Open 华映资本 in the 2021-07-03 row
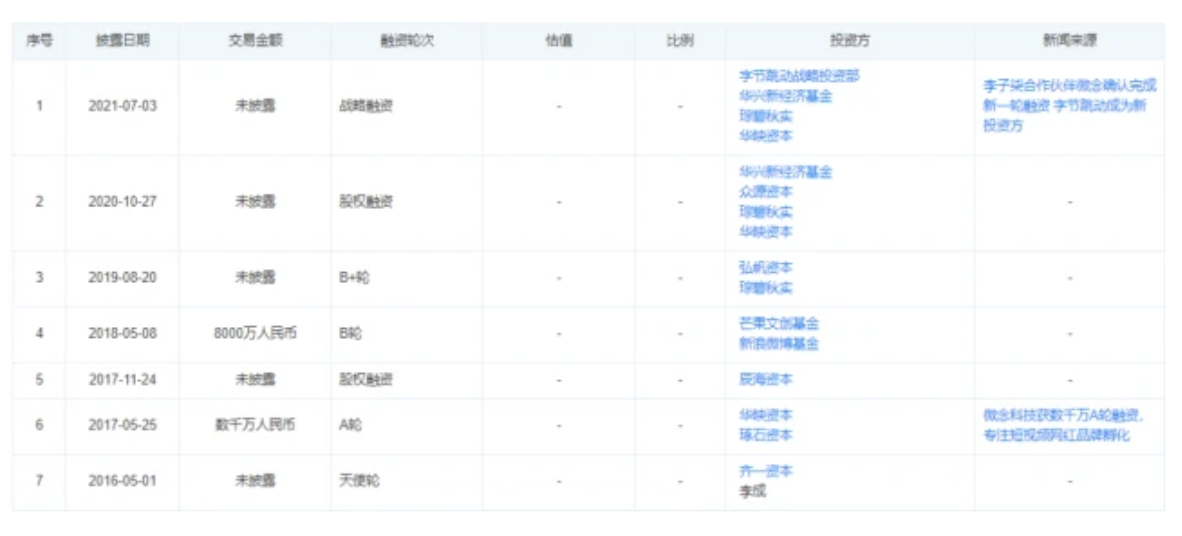 (x=766, y=136)
